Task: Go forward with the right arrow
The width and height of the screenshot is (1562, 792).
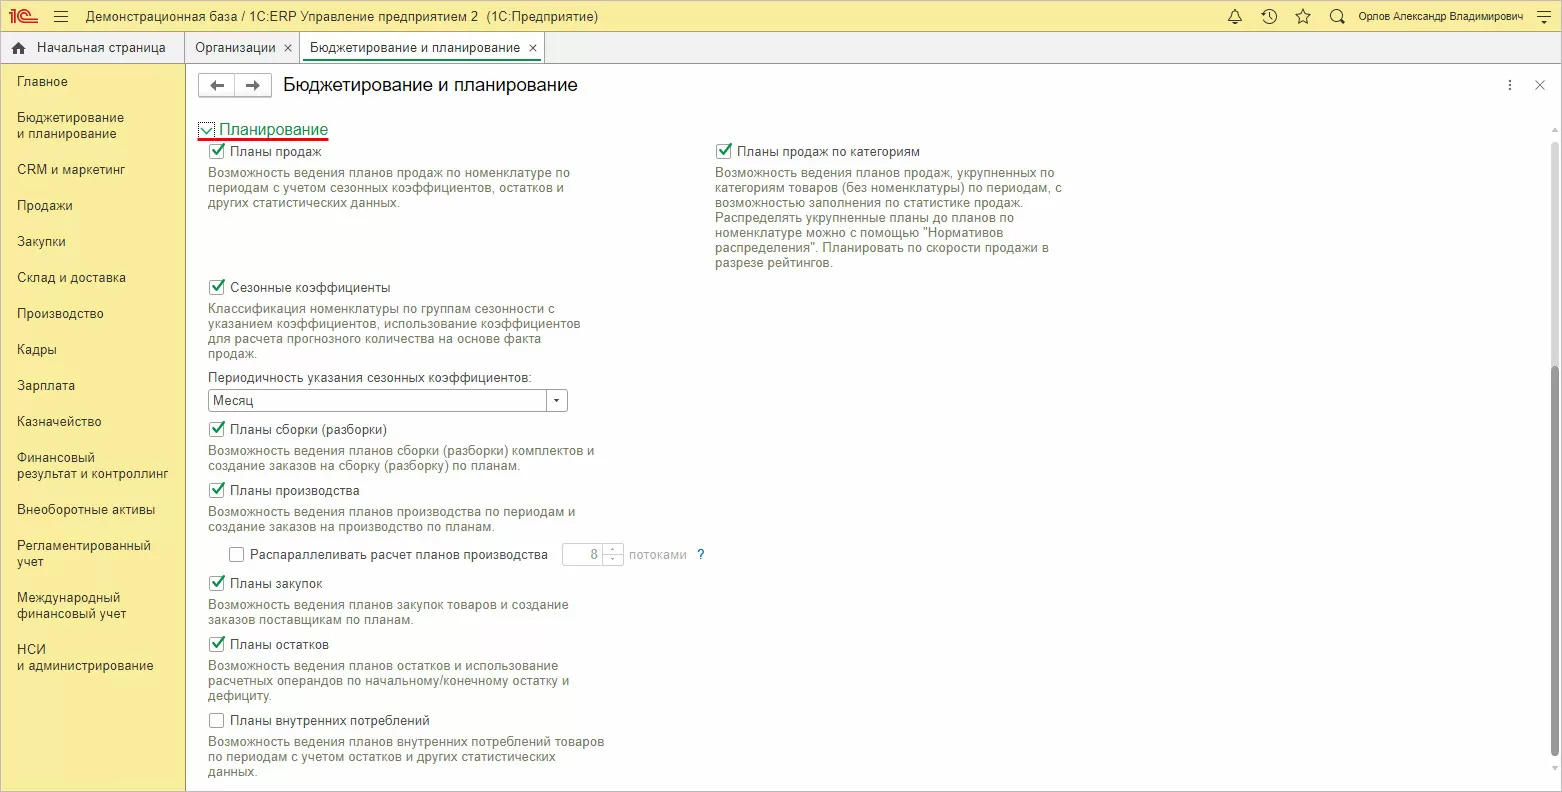Action: 253,86
